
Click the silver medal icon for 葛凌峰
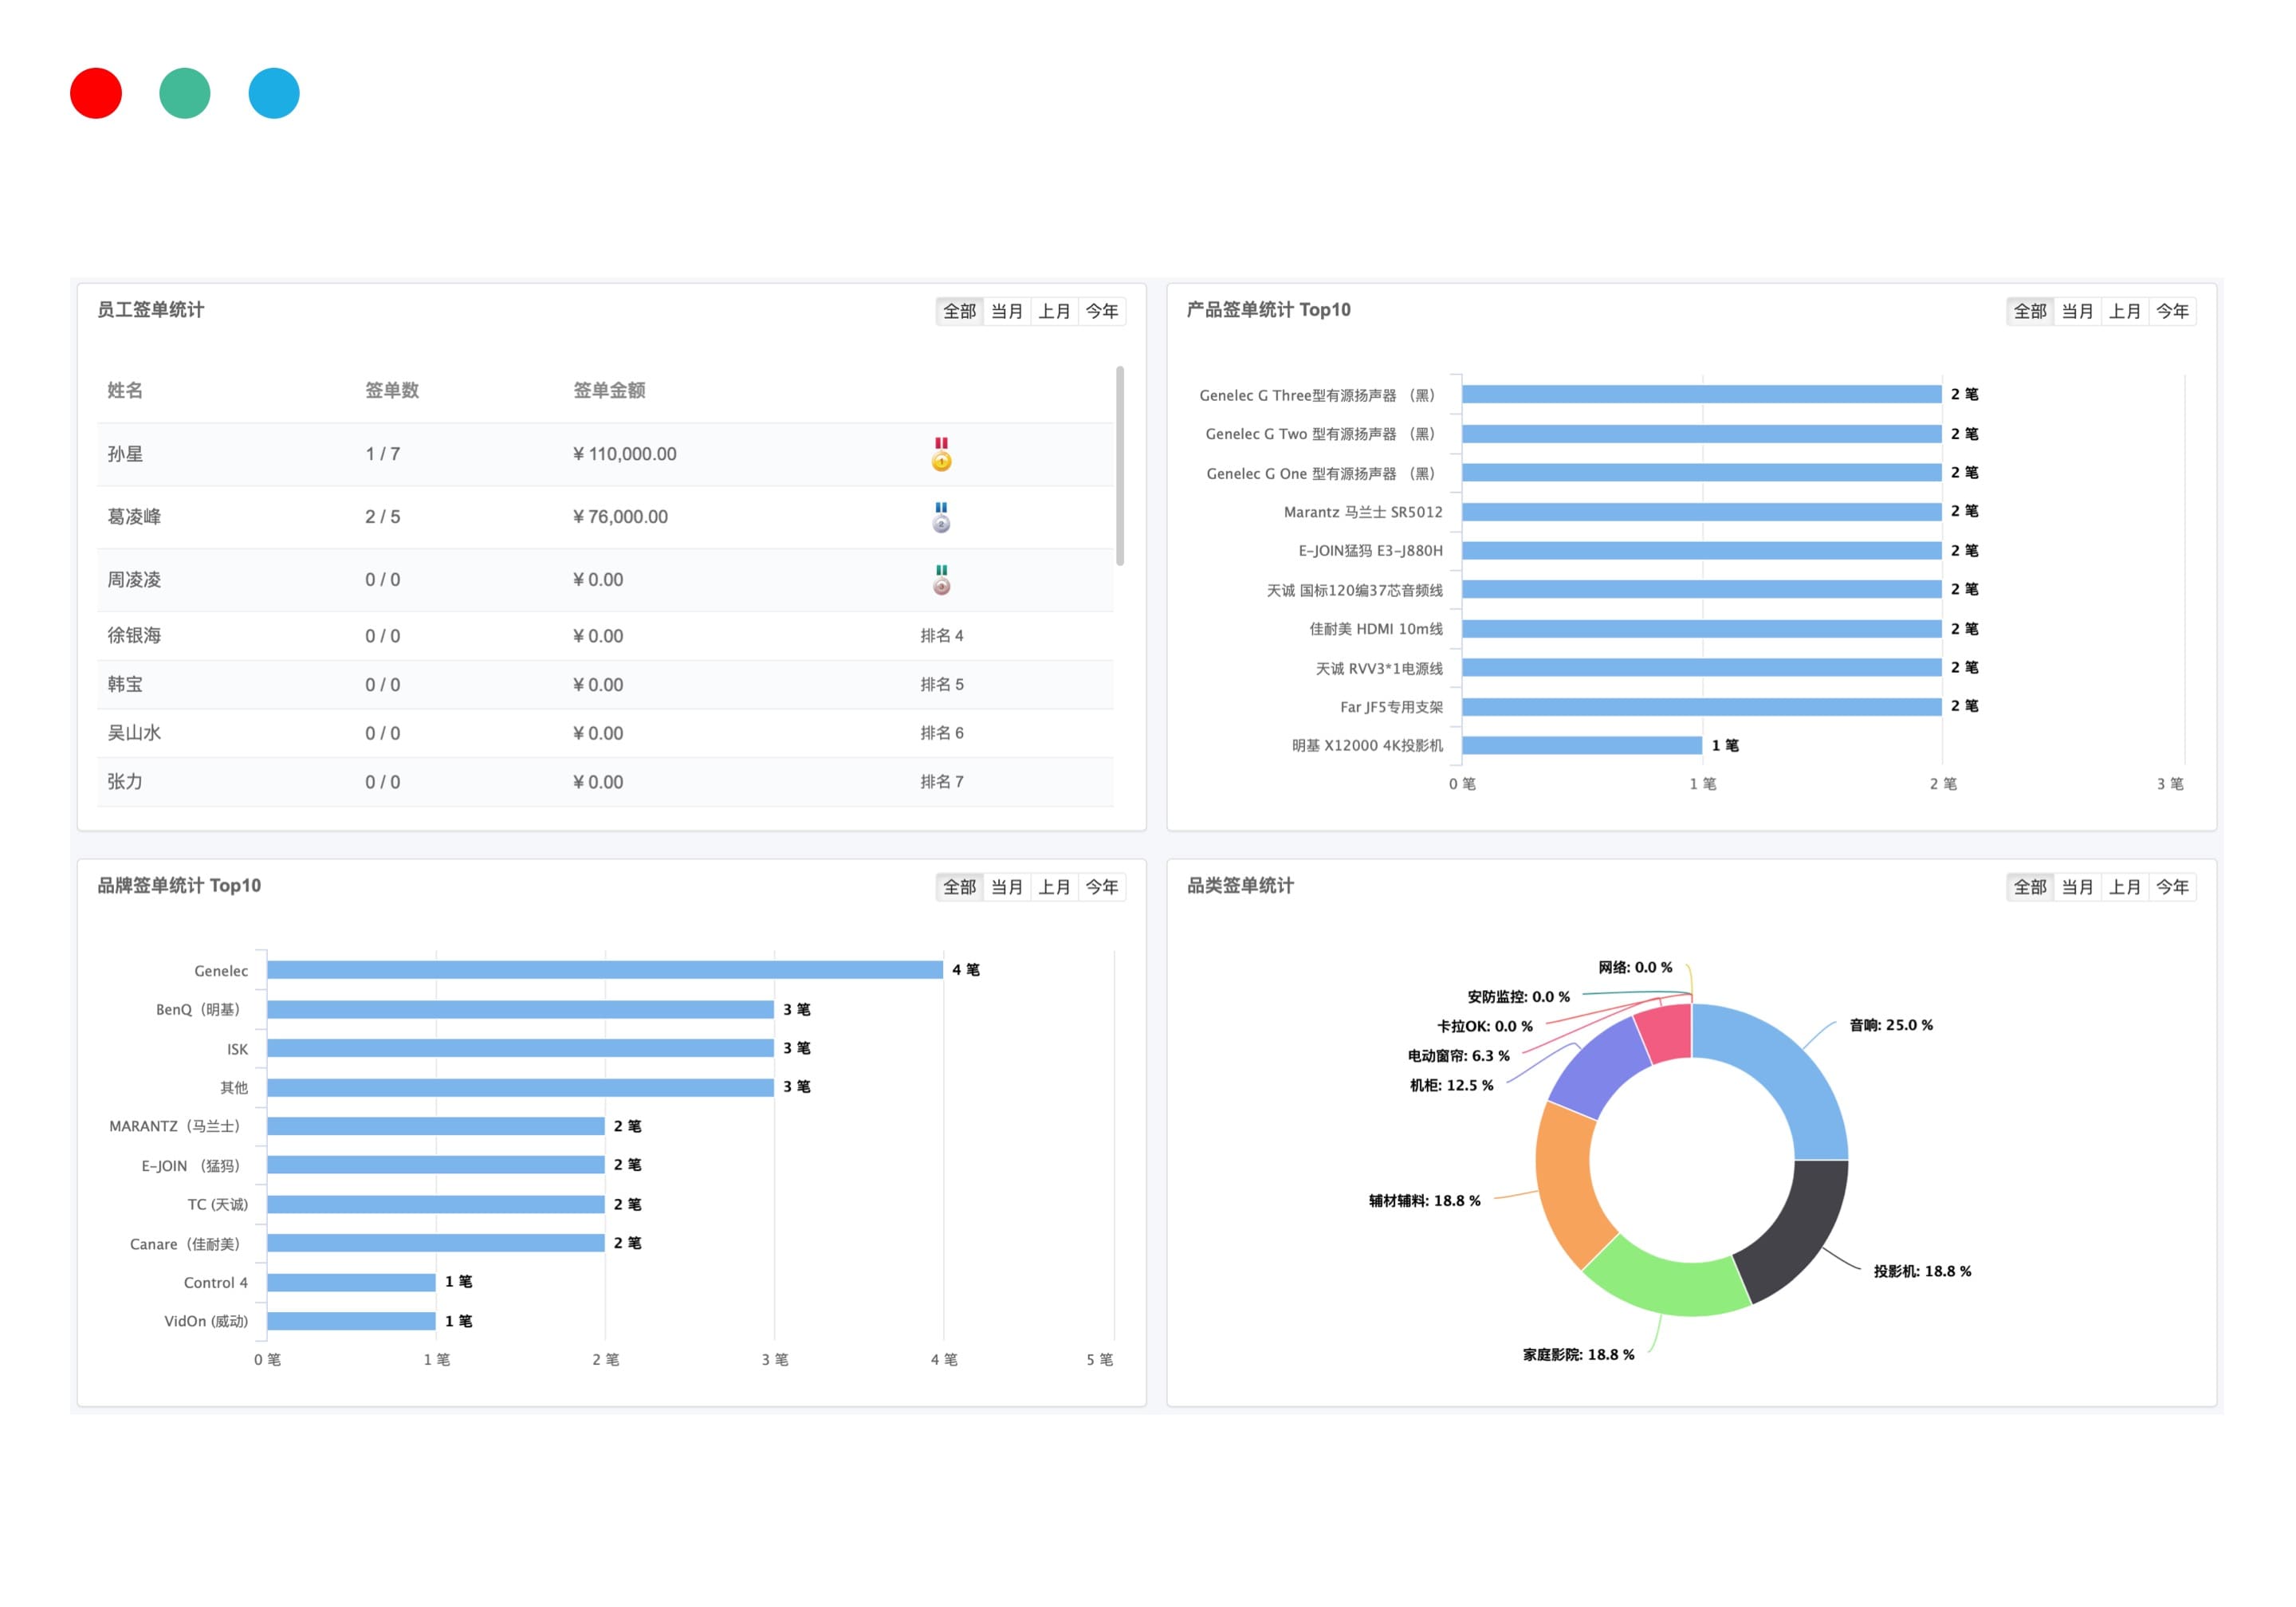[941, 517]
